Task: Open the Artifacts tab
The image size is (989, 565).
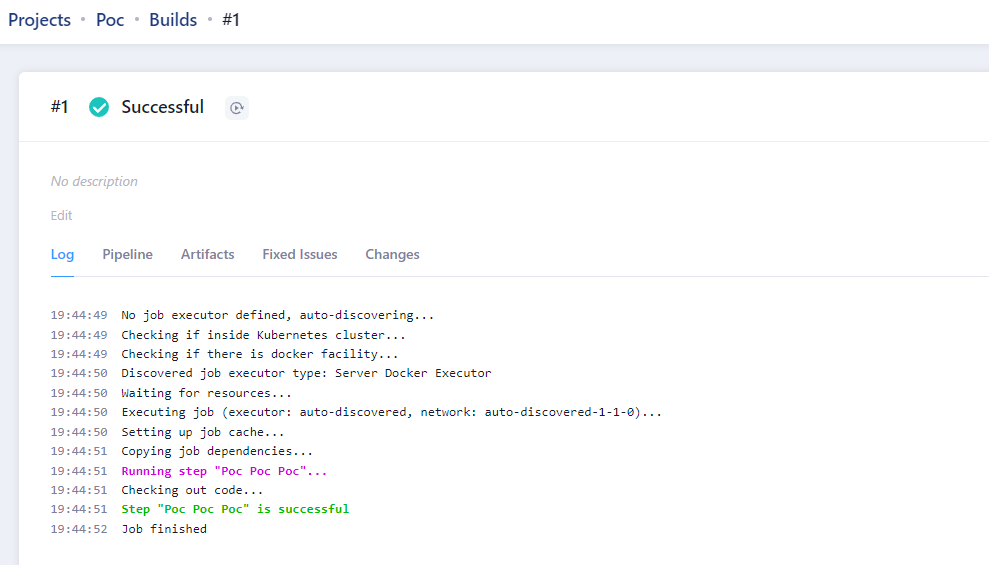Action: (x=207, y=255)
